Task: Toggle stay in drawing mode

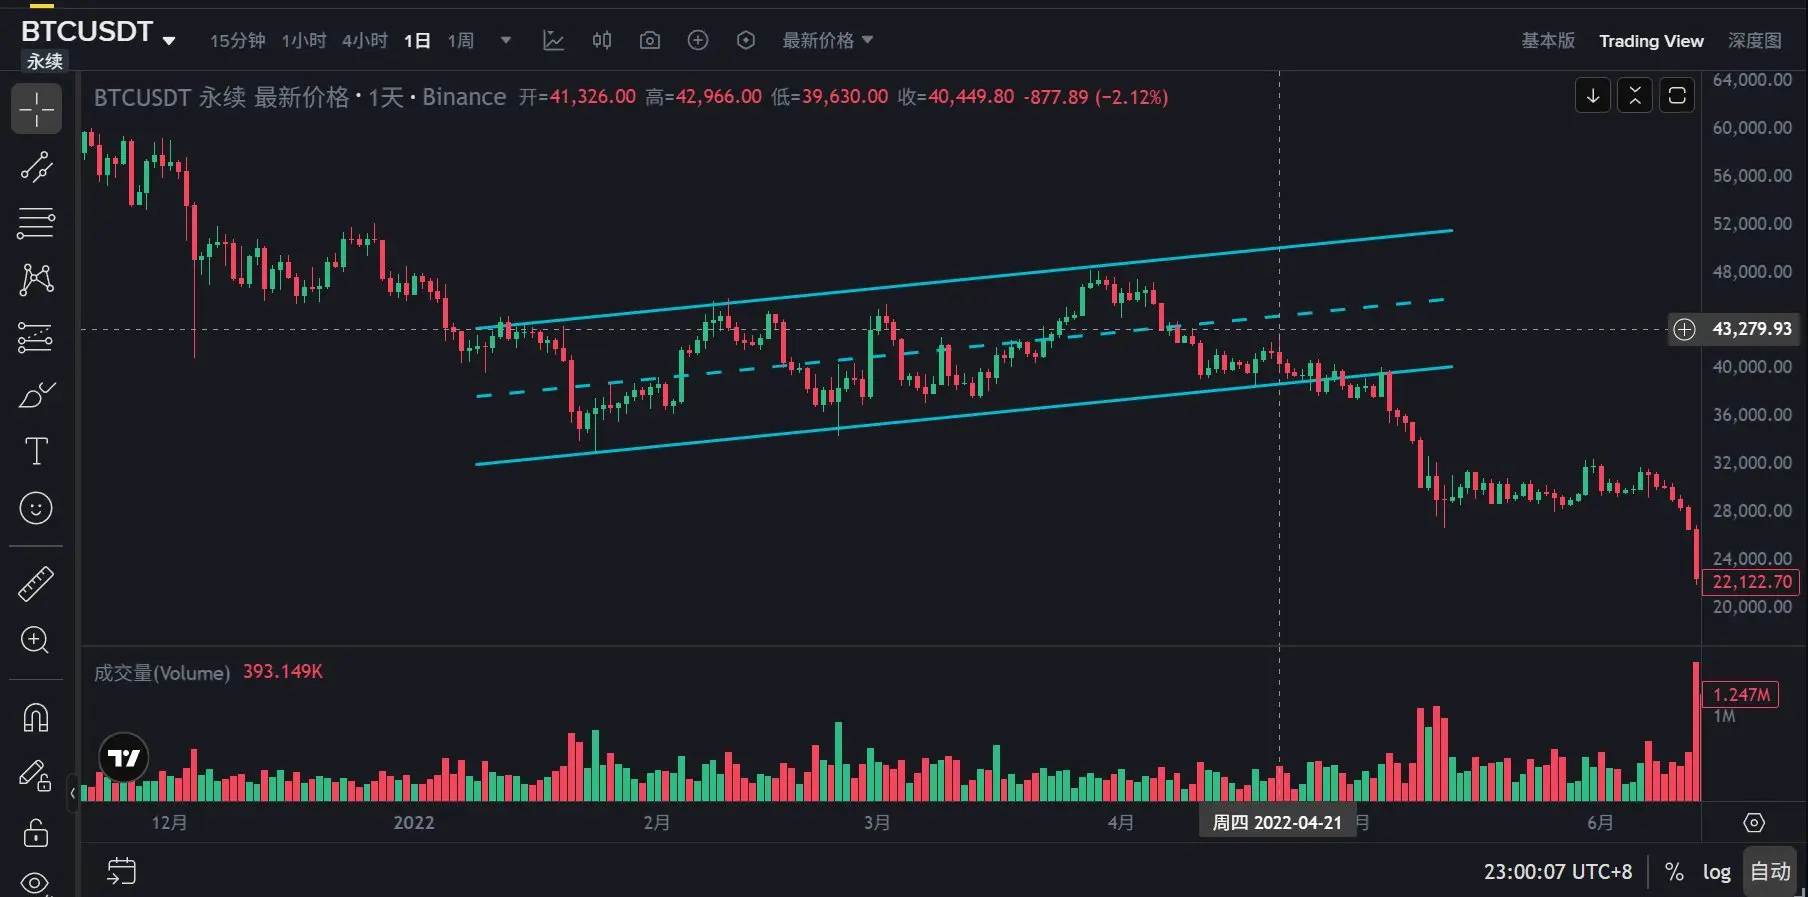Action: tap(36, 775)
